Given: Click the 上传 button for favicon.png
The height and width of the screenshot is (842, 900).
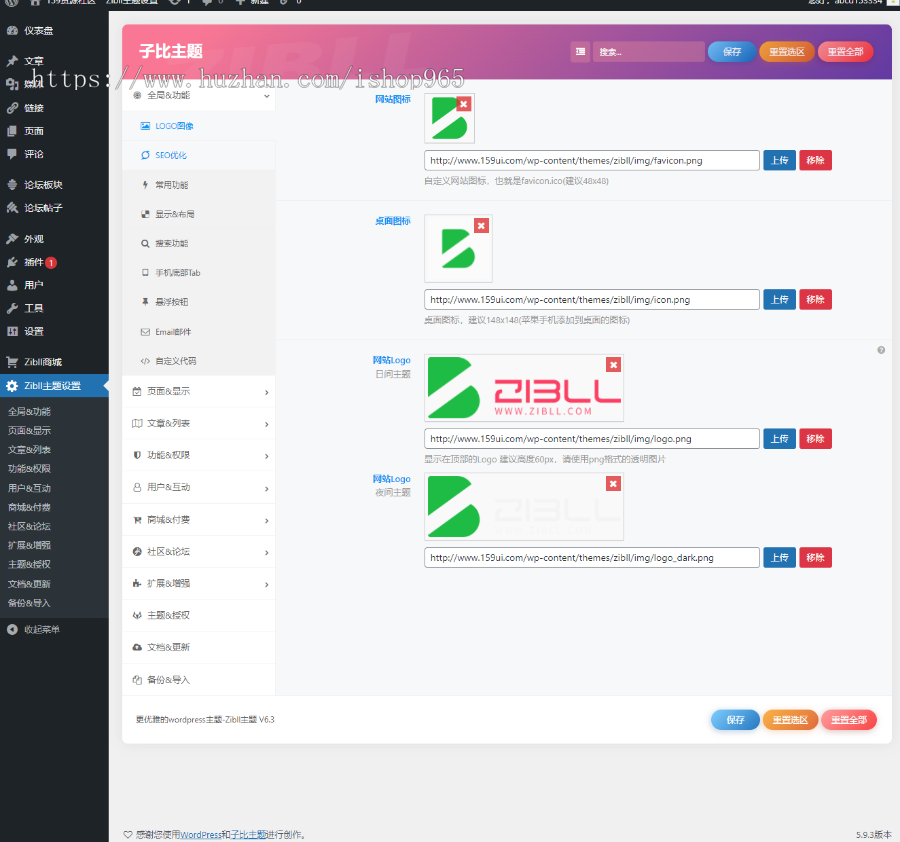Looking at the screenshot, I should coord(779,160).
